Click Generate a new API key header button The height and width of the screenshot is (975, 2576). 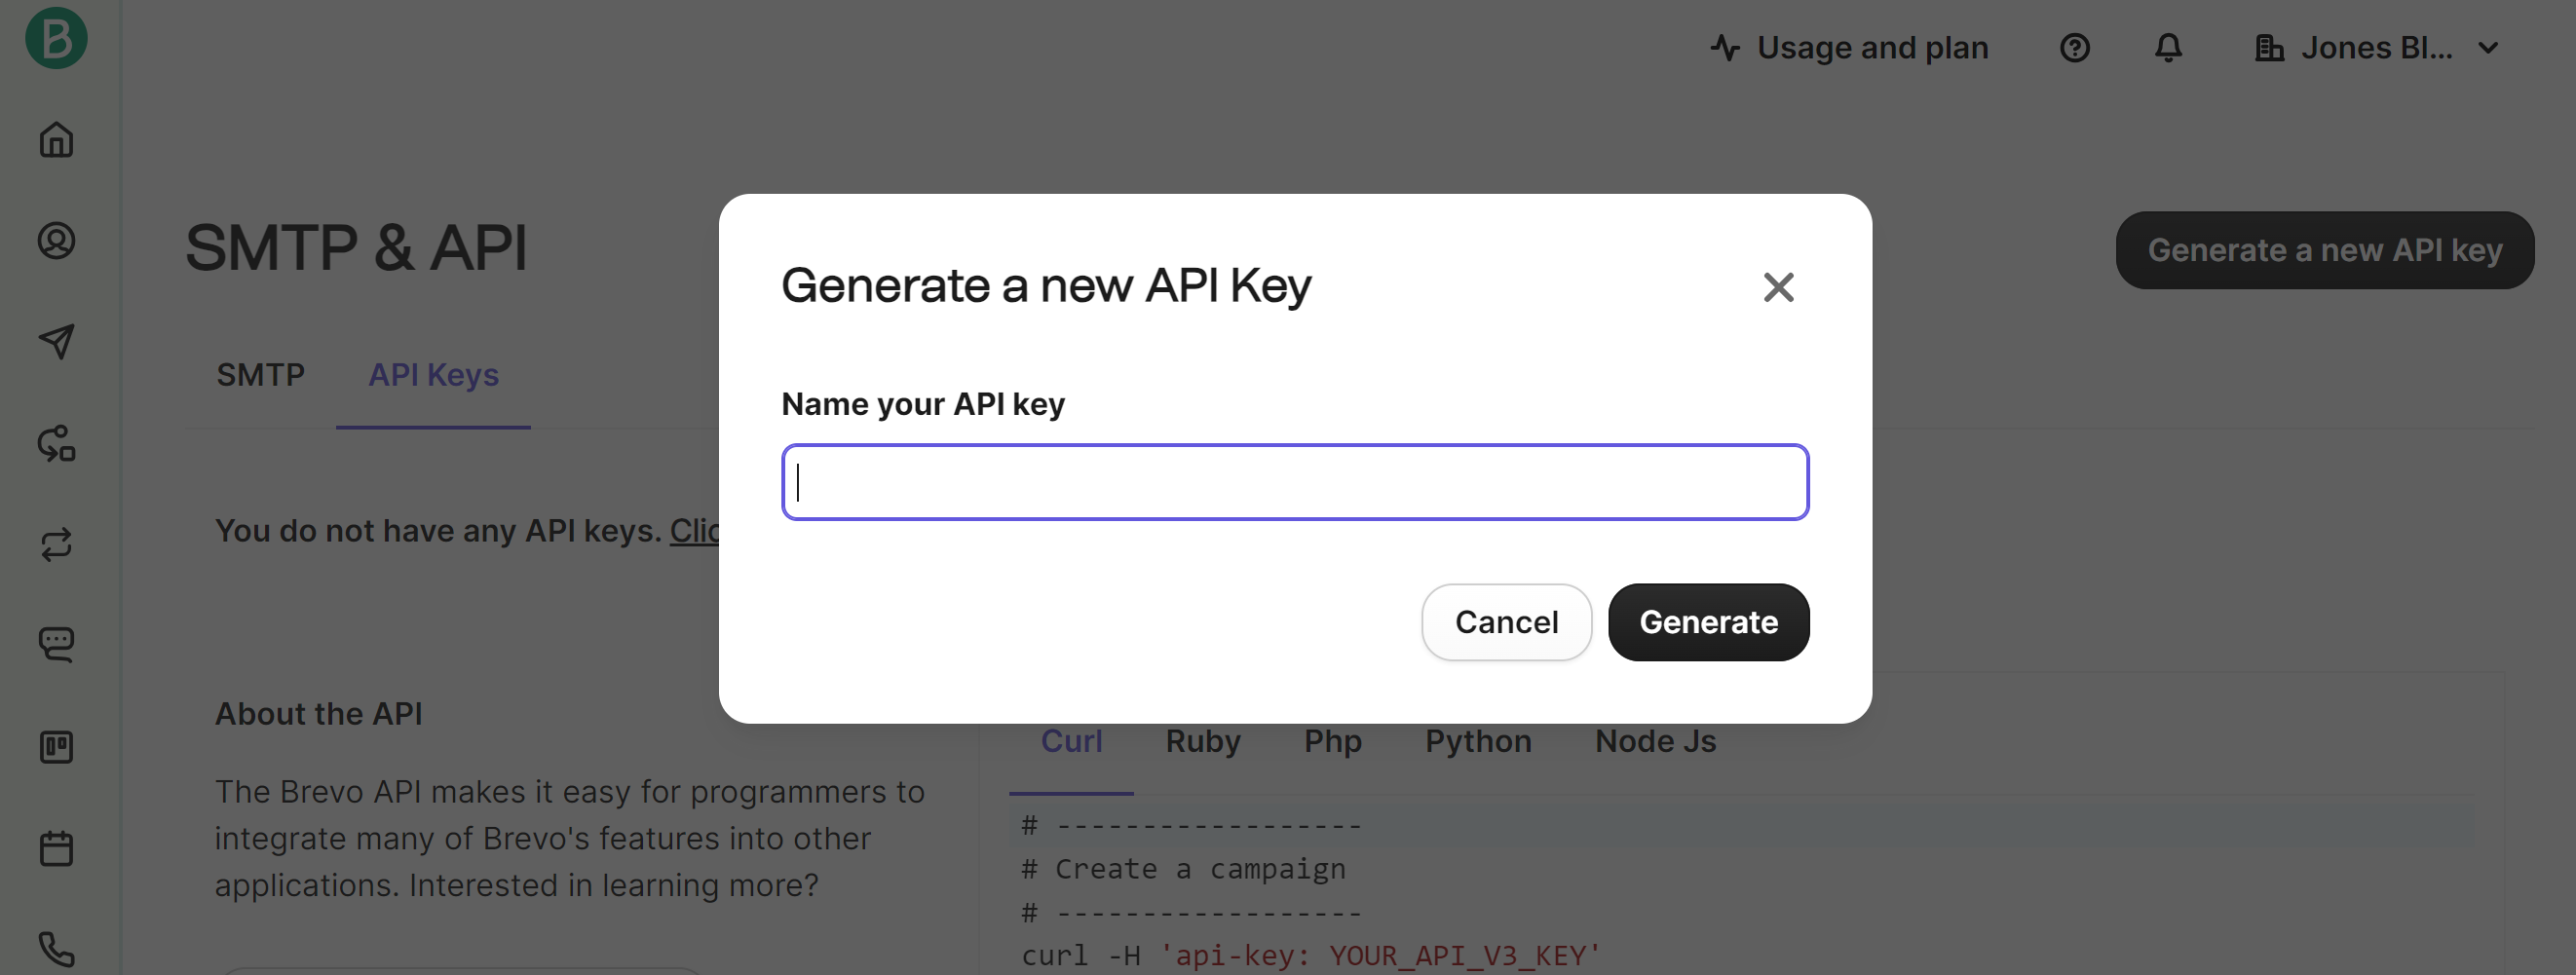2324,250
